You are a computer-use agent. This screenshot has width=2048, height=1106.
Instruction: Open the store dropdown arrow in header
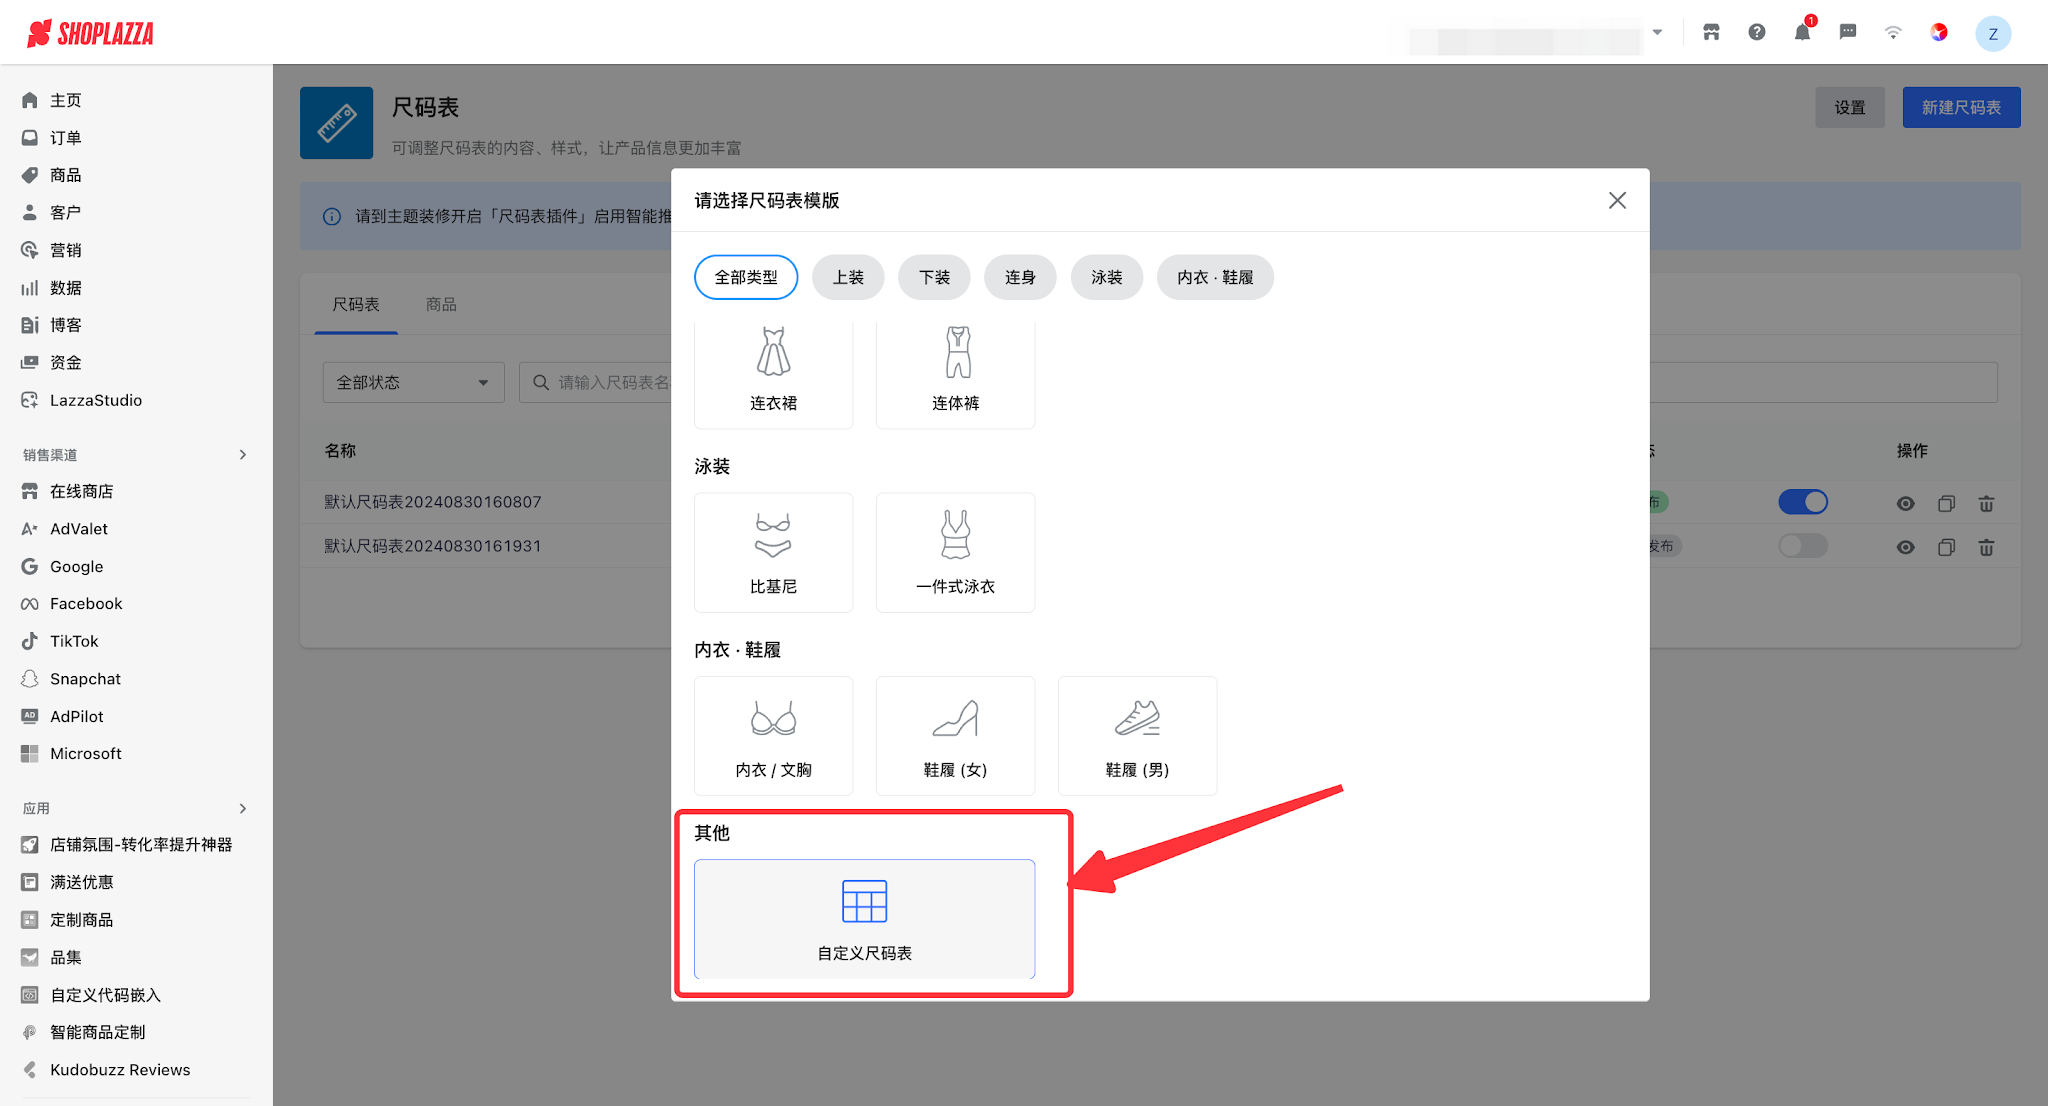click(1657, 32)
